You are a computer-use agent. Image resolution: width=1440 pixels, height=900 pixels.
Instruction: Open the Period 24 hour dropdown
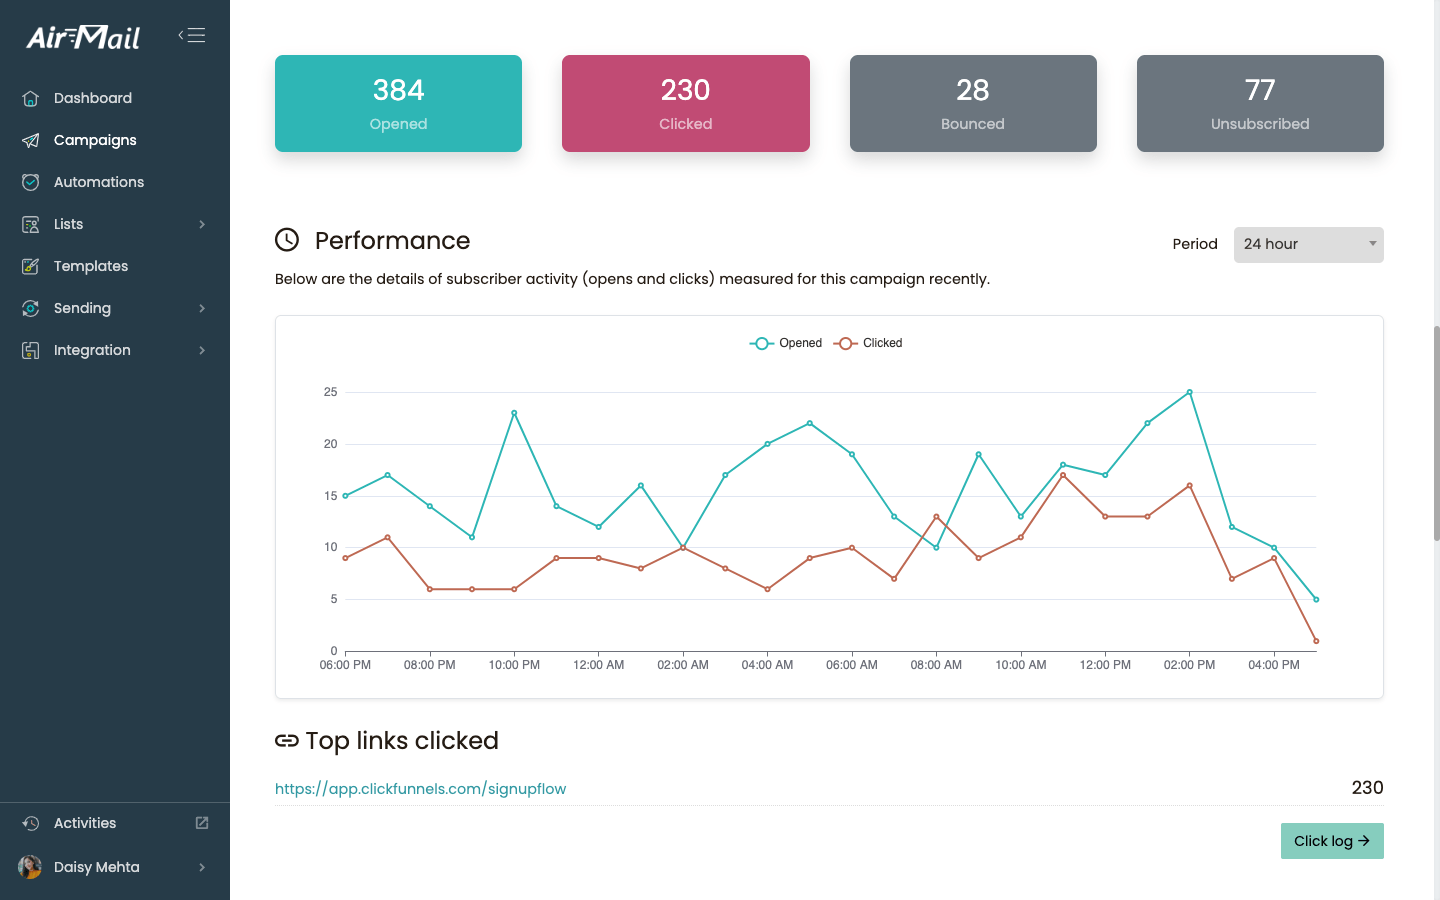[1308, 245]
